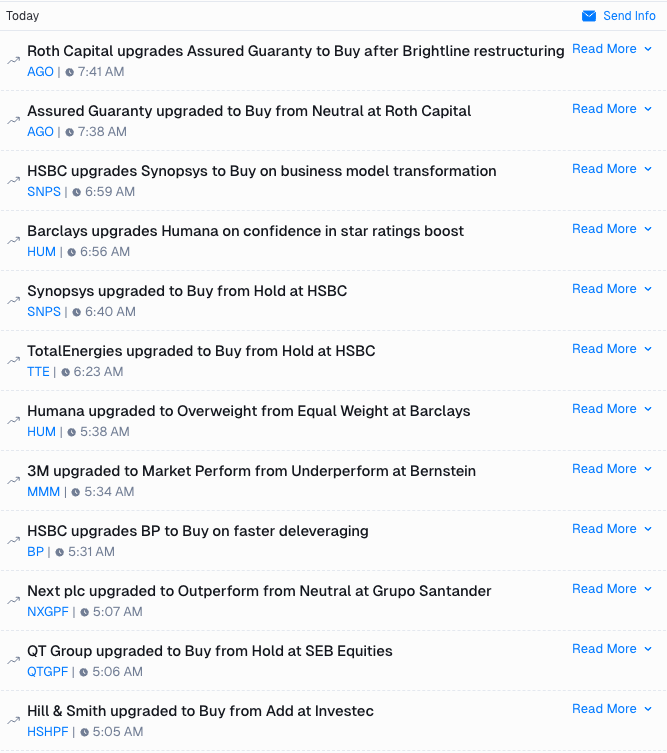Click the upgrade icon beside Barclays upgrades Humana
The width and height of the screenshot is (667, 753).
click(13, 241)
